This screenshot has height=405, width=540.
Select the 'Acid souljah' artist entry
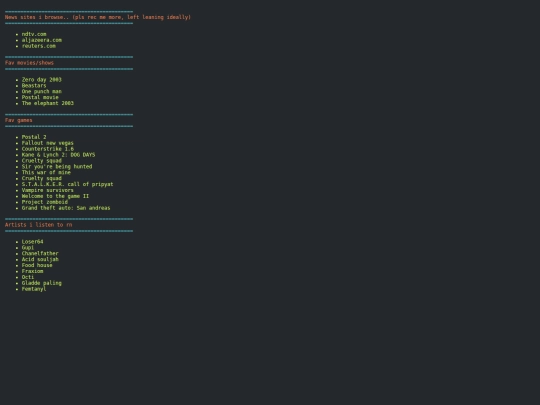tap(40, 259)
